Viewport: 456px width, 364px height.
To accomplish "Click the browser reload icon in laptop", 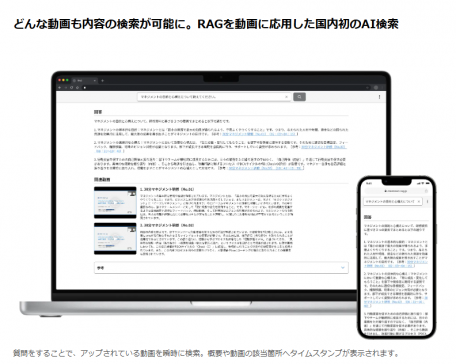I will tap(71, 87).
